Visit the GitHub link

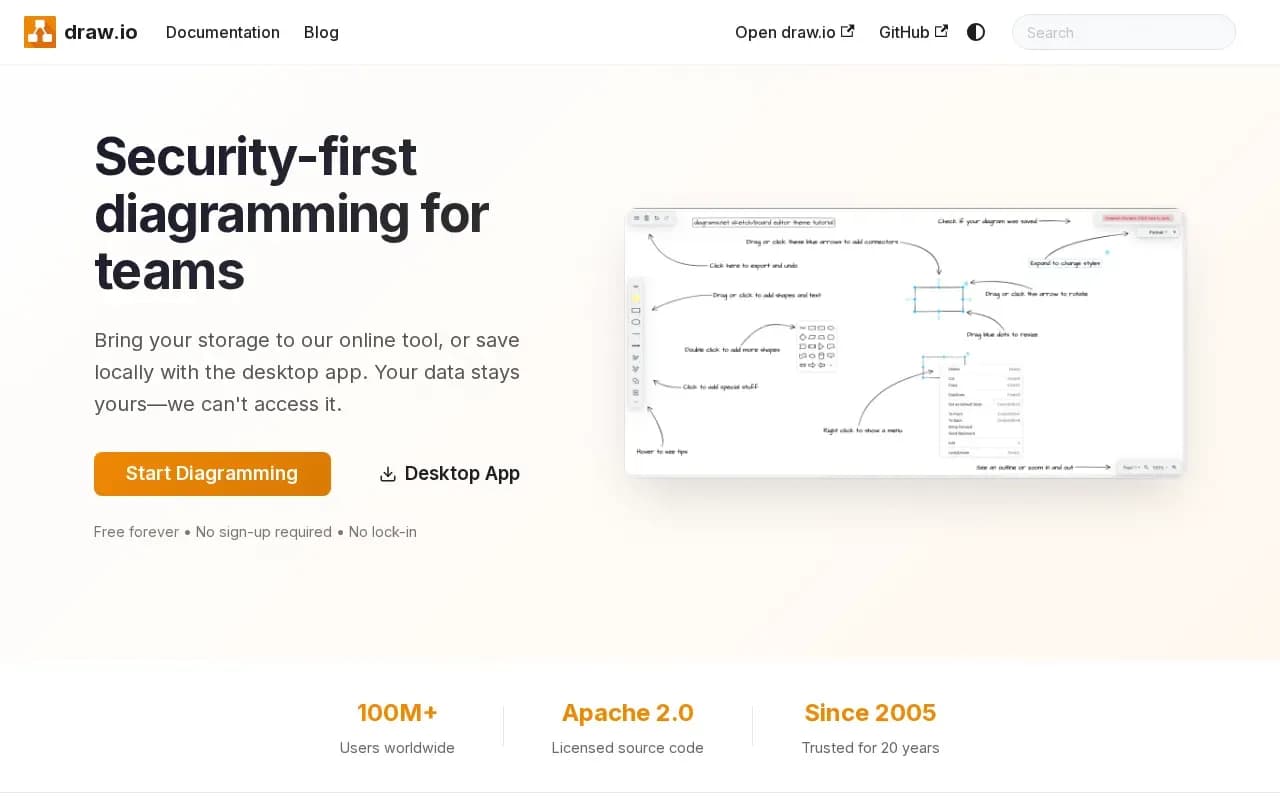[x=913, y=32]
